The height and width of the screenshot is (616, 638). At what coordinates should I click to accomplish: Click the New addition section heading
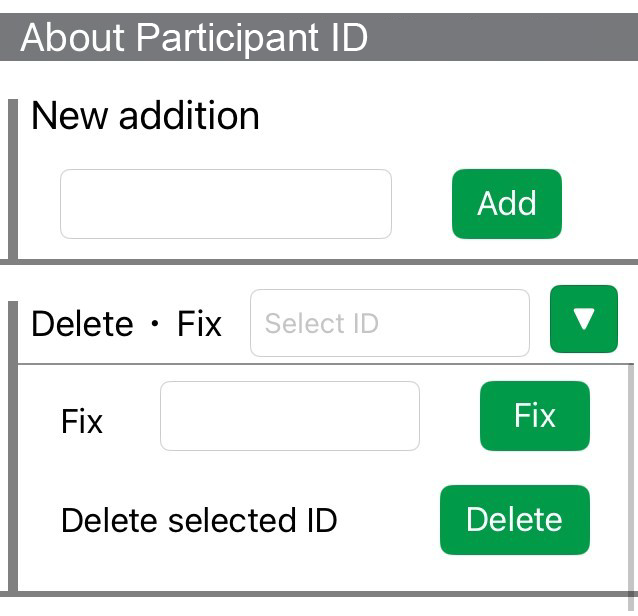click(145, 116)
